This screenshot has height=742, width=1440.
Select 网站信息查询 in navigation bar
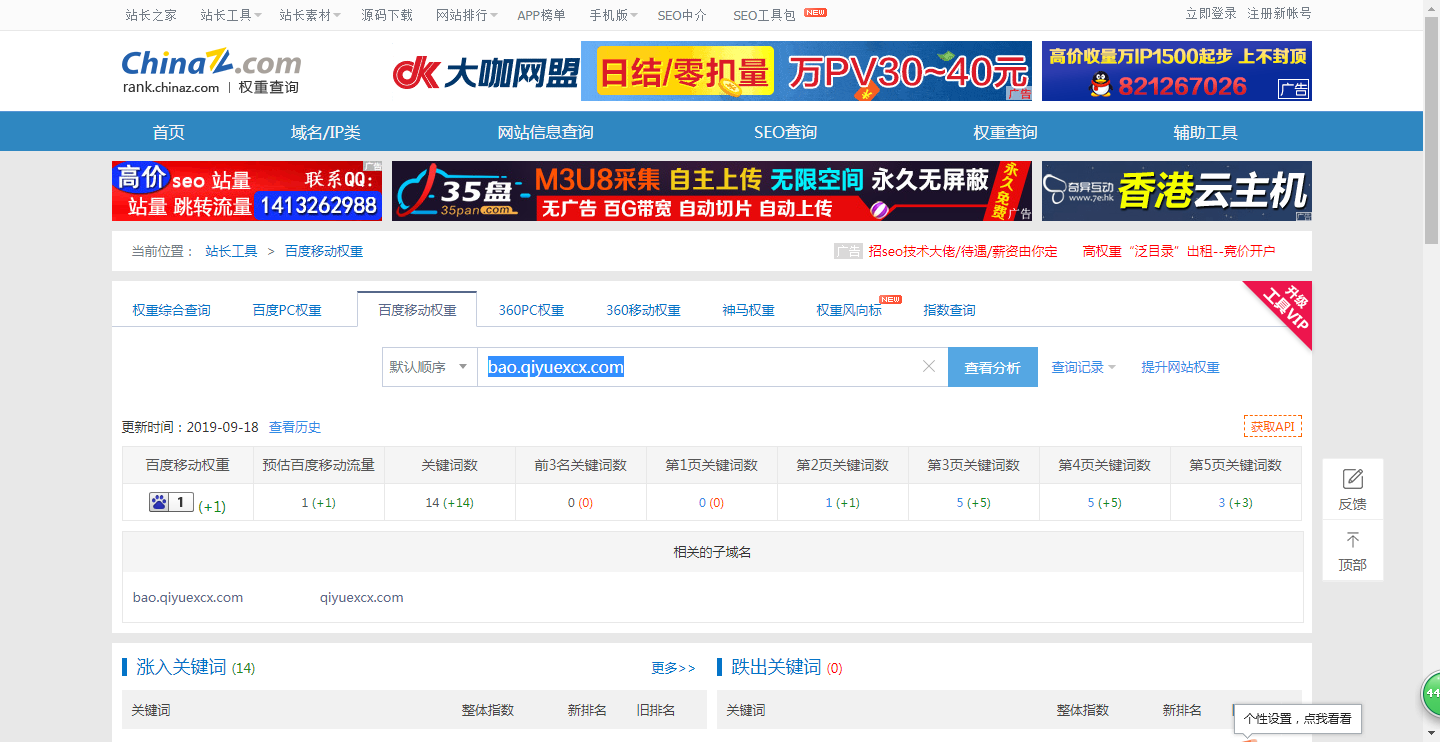click(x=545, y=132)
